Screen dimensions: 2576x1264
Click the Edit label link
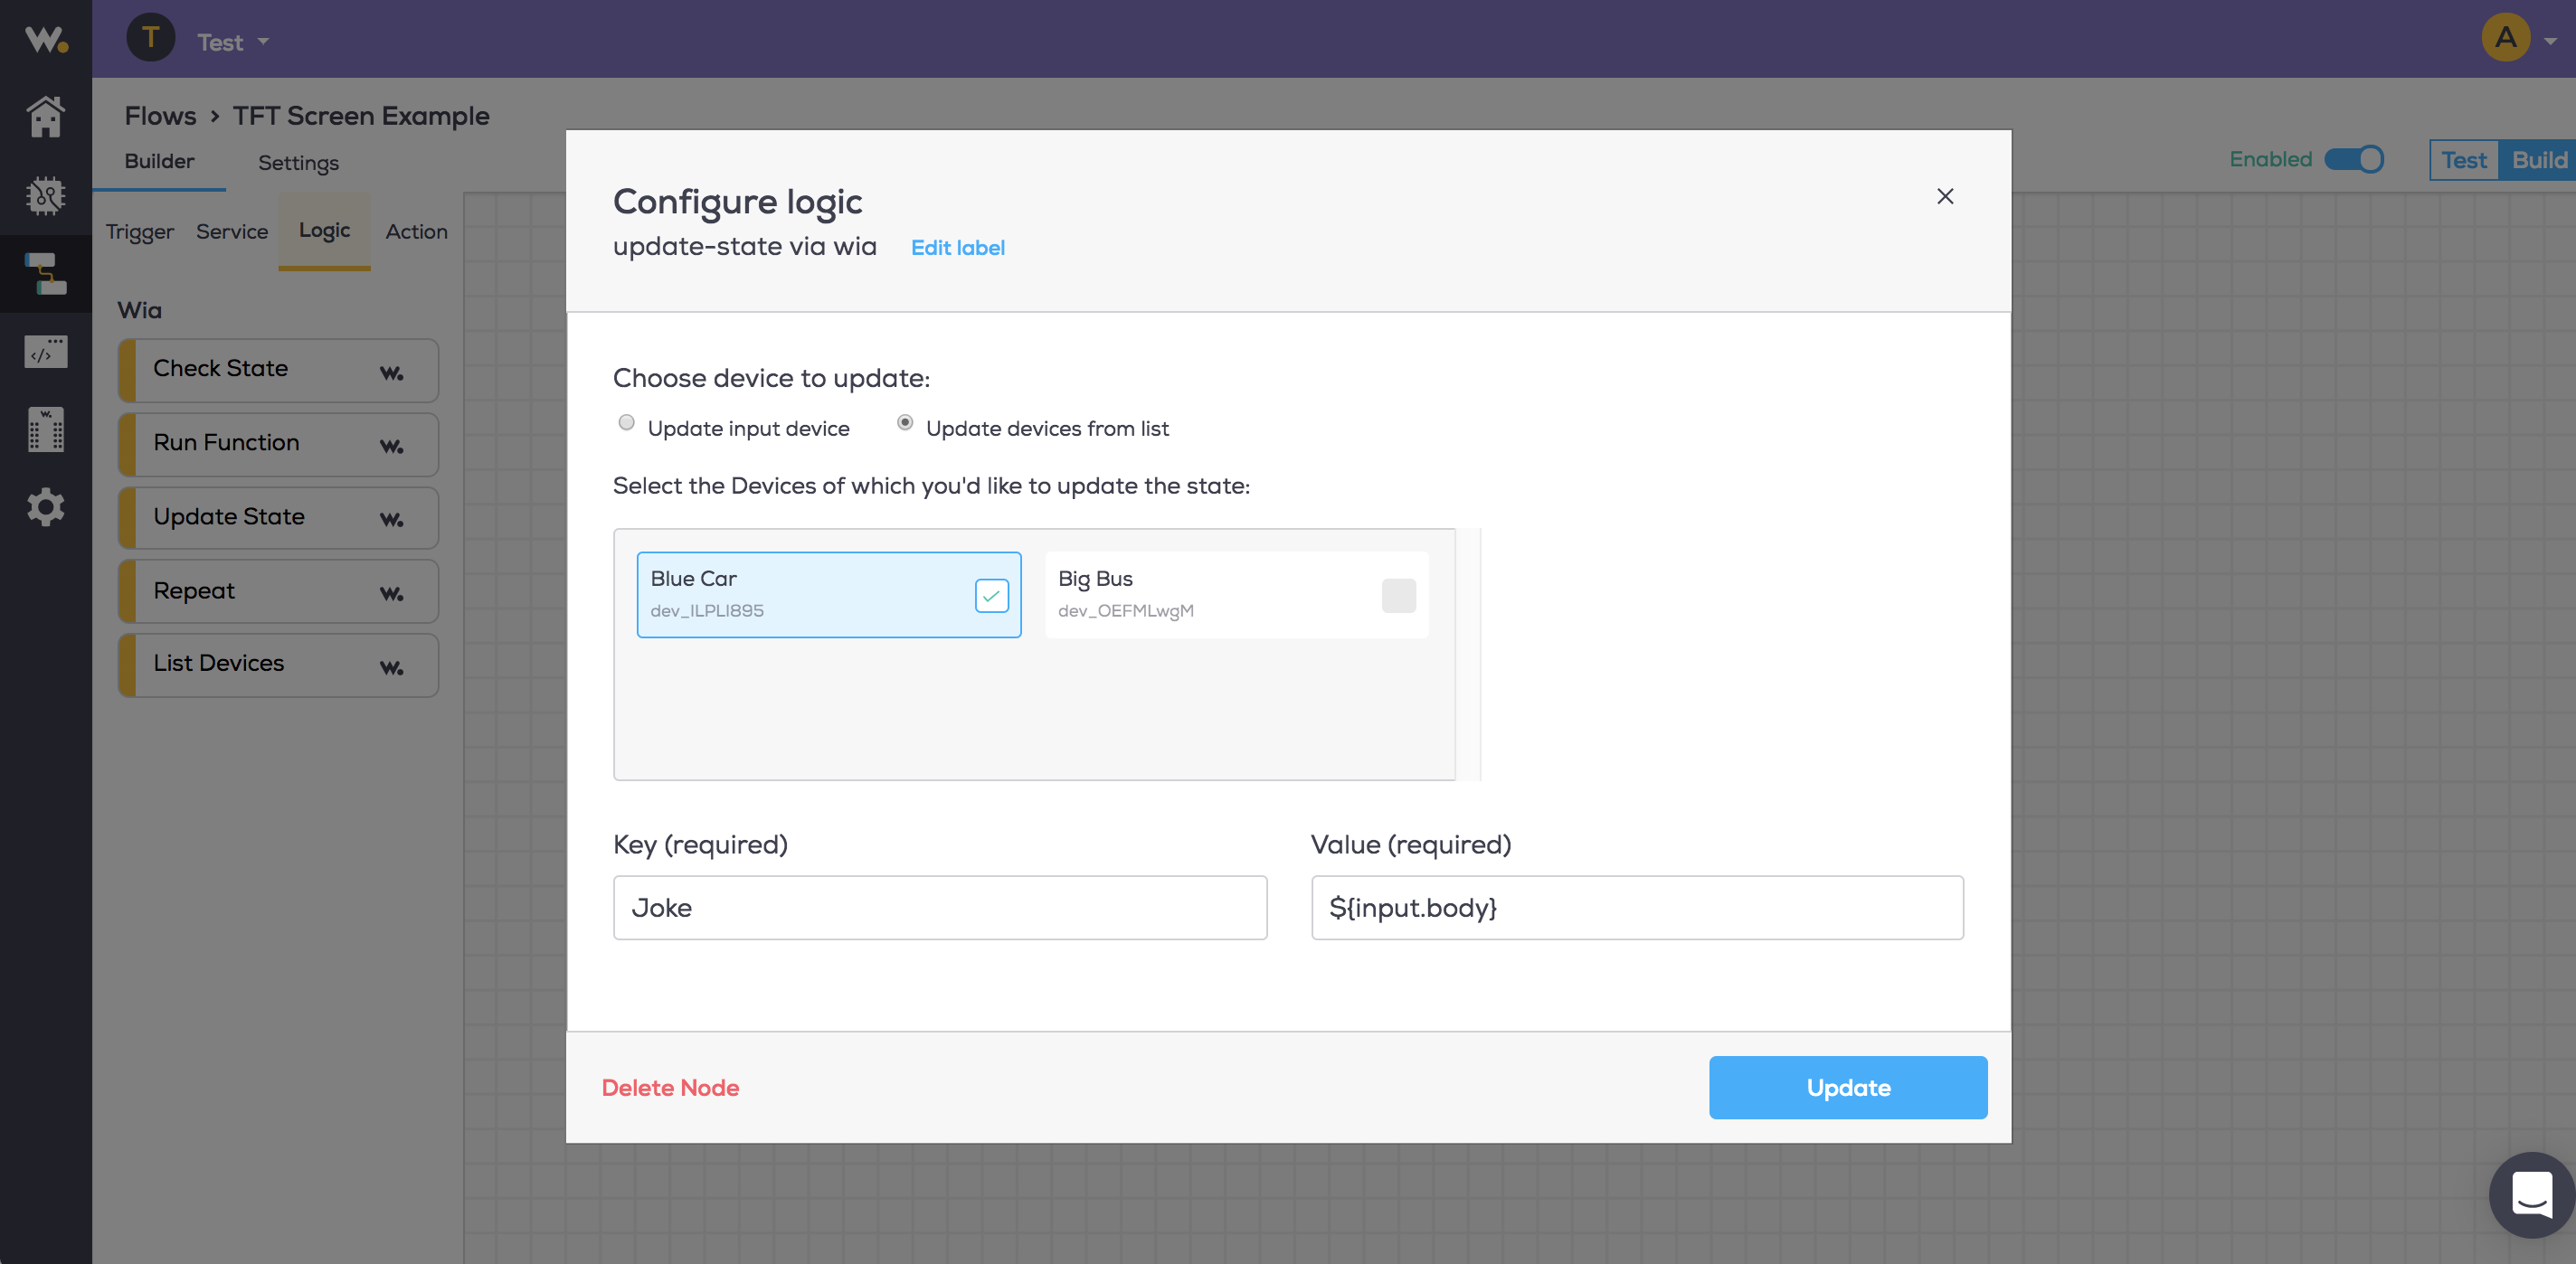tap(957, 247)
